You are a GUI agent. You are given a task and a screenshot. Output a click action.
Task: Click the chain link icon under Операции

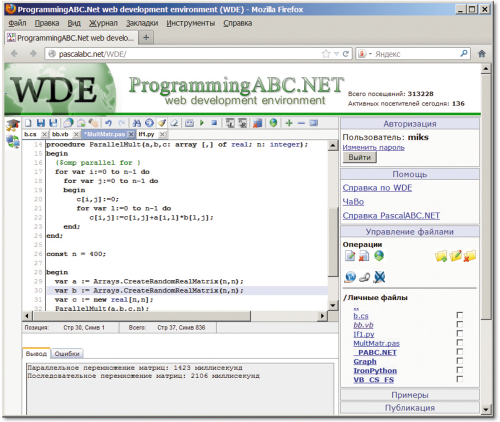(x=364, y=277)
